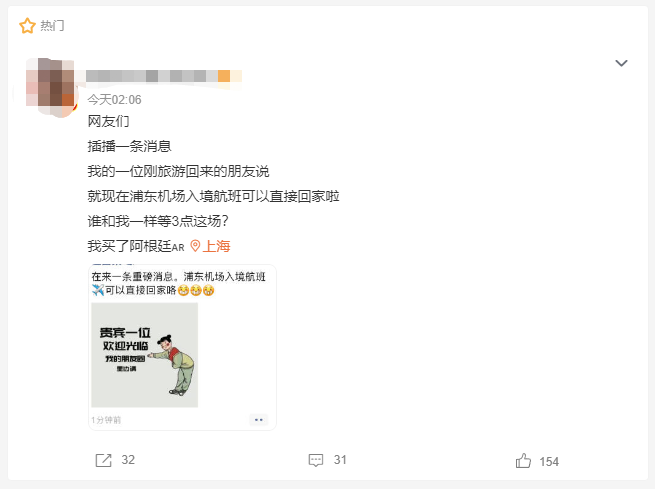The height and width of the screenshot is (489, 655).
Task: Open the poster's blurred username
Action: click(152, 76)
